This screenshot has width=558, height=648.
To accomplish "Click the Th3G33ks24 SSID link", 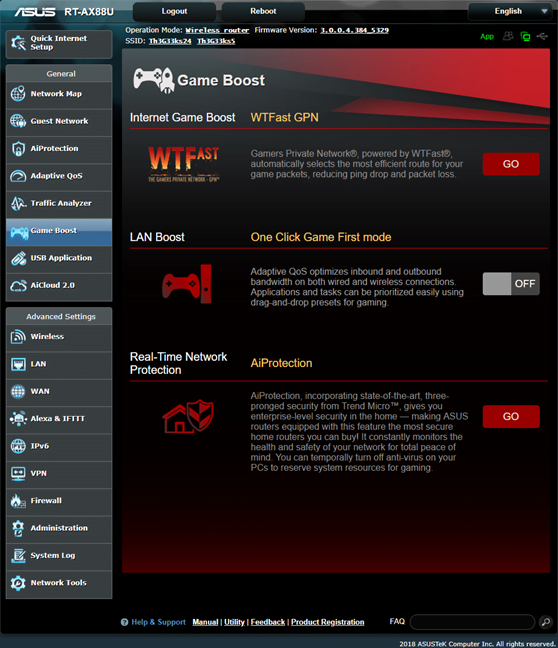I will click(x=170, y=41).
